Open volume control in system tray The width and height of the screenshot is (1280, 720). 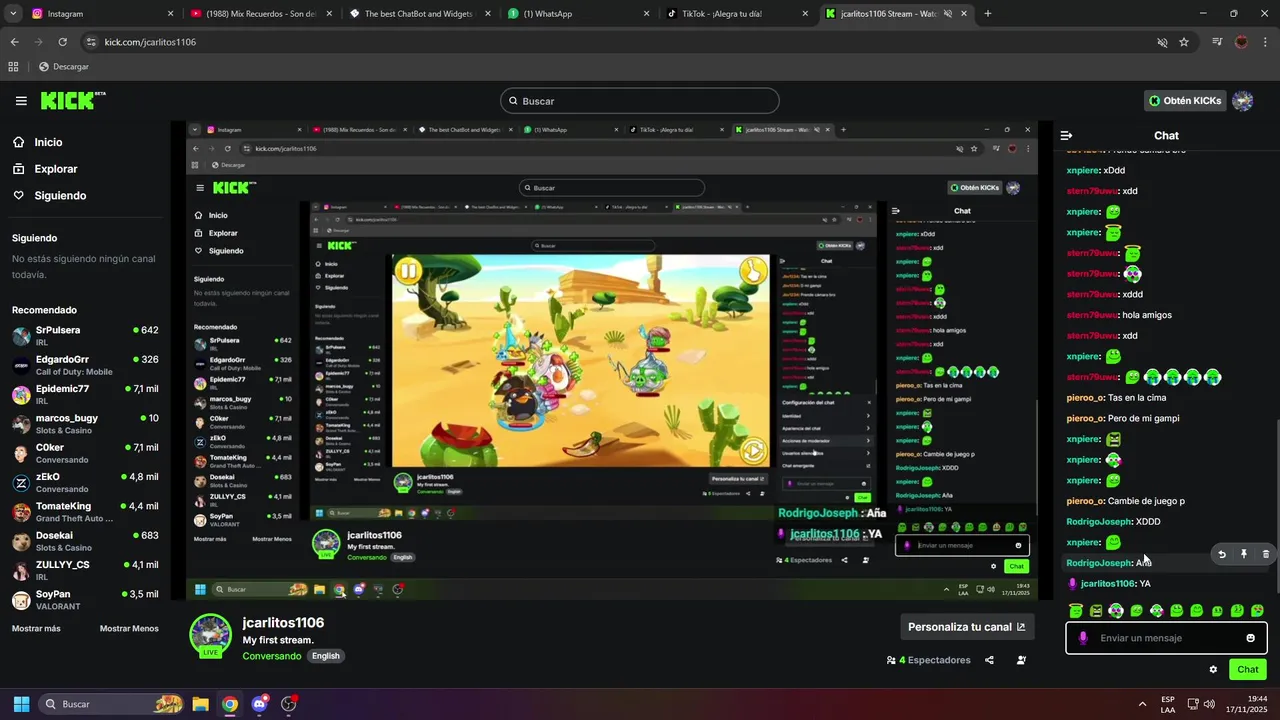(x=1209, y=704)
